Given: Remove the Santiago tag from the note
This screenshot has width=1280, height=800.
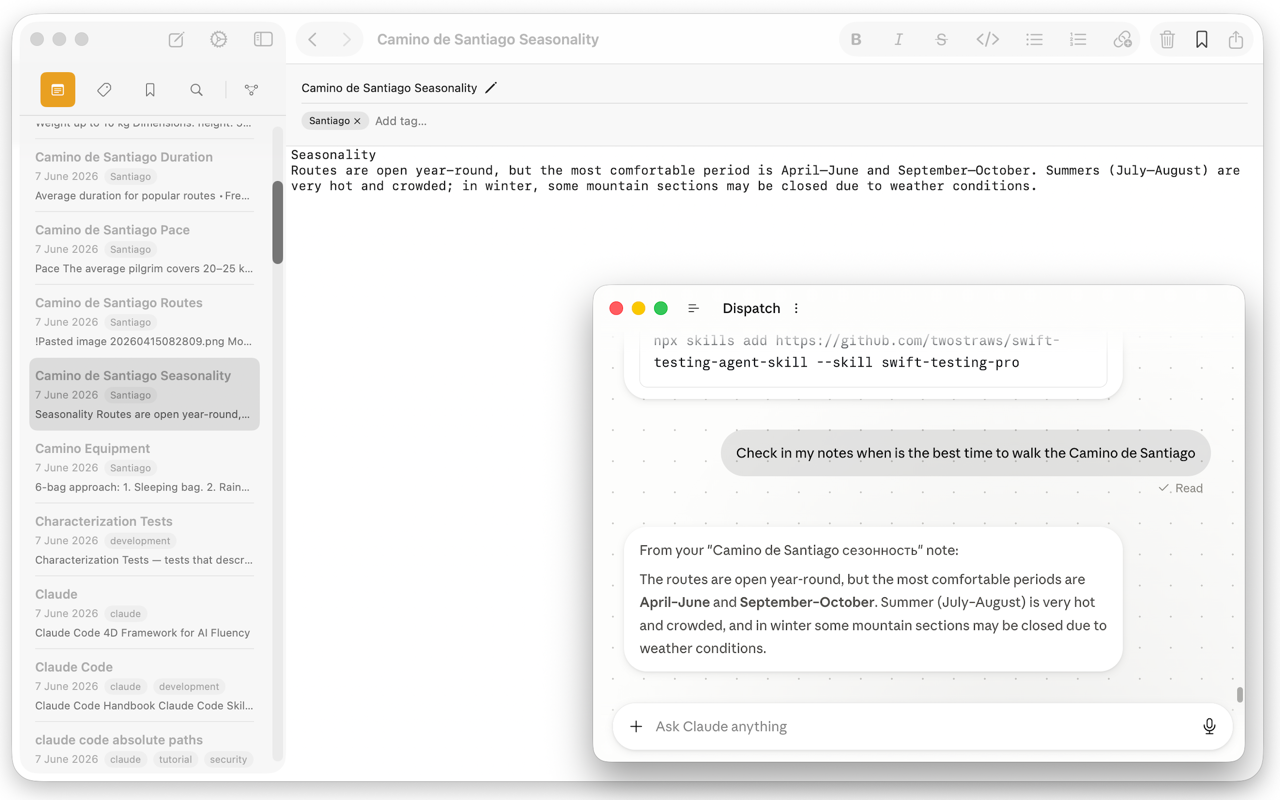Looking at the screenshot, I should [357, 121].
